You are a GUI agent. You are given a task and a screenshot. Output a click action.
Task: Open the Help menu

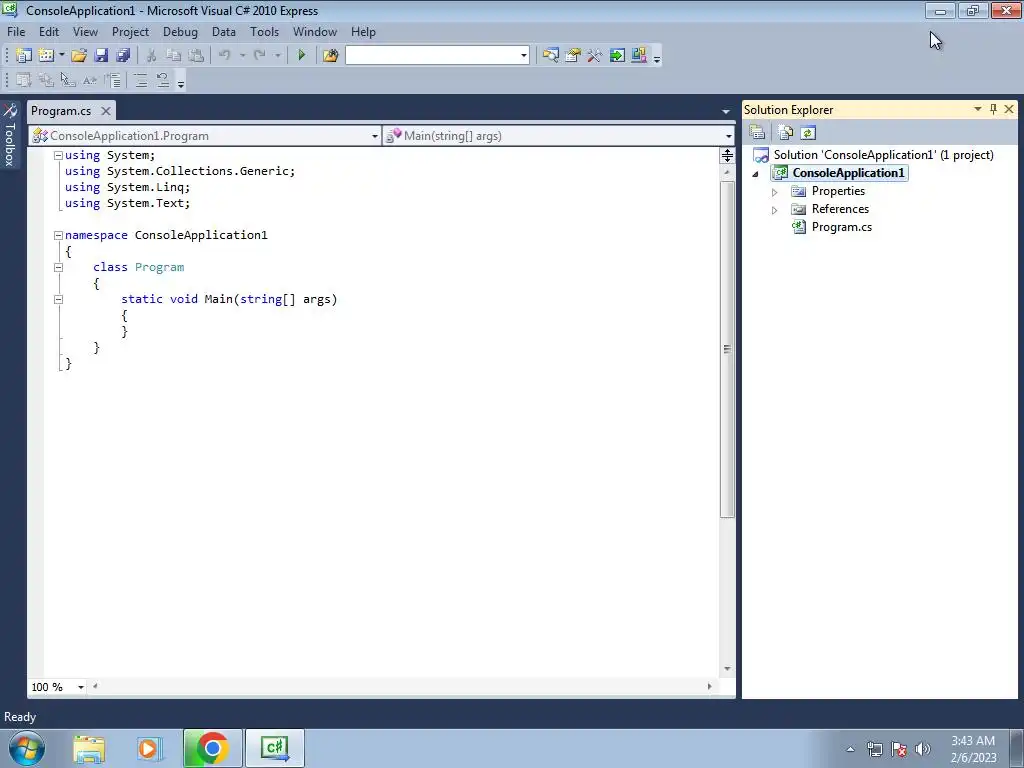363,32
